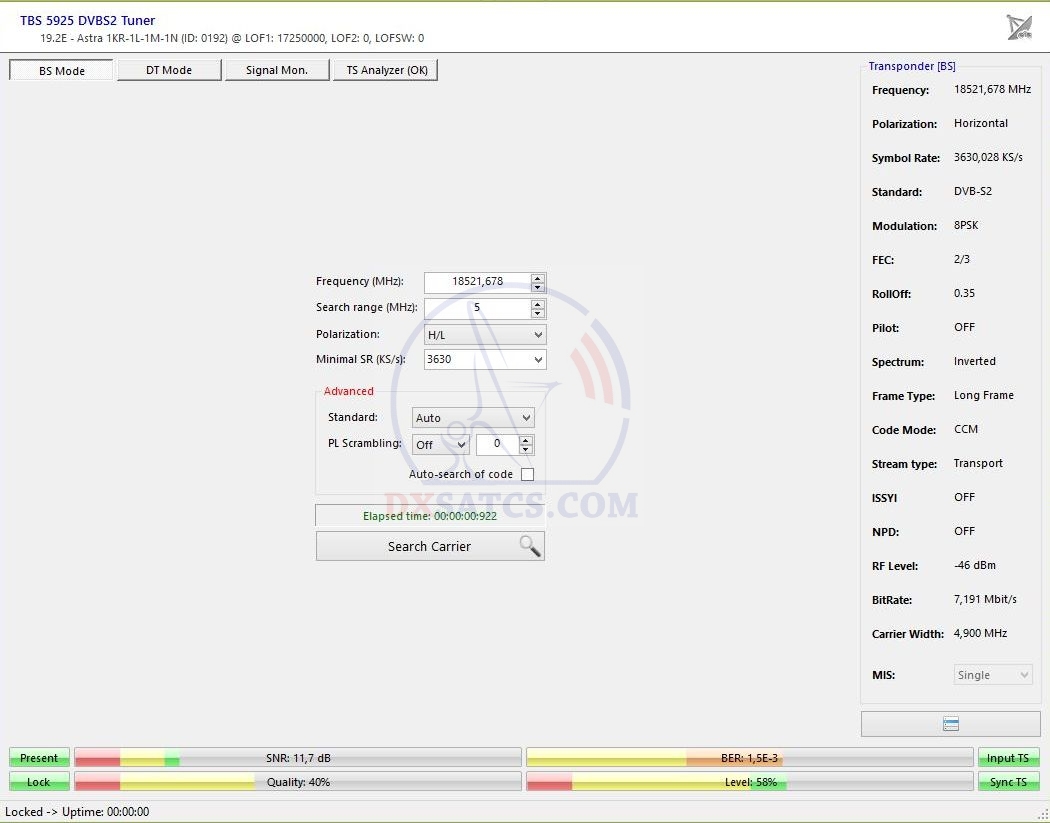Toggle the Present status indicator
Viewport: 1050px width, 823px height.
tap(39, 758)
